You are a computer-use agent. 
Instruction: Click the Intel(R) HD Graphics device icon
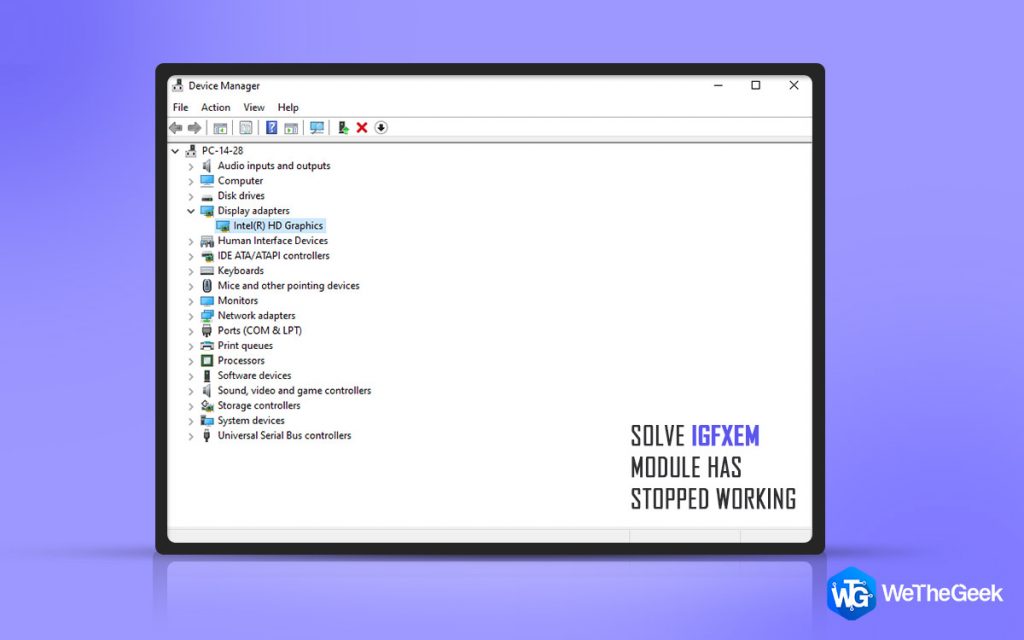pyautogui.click(x=223, y=226)
